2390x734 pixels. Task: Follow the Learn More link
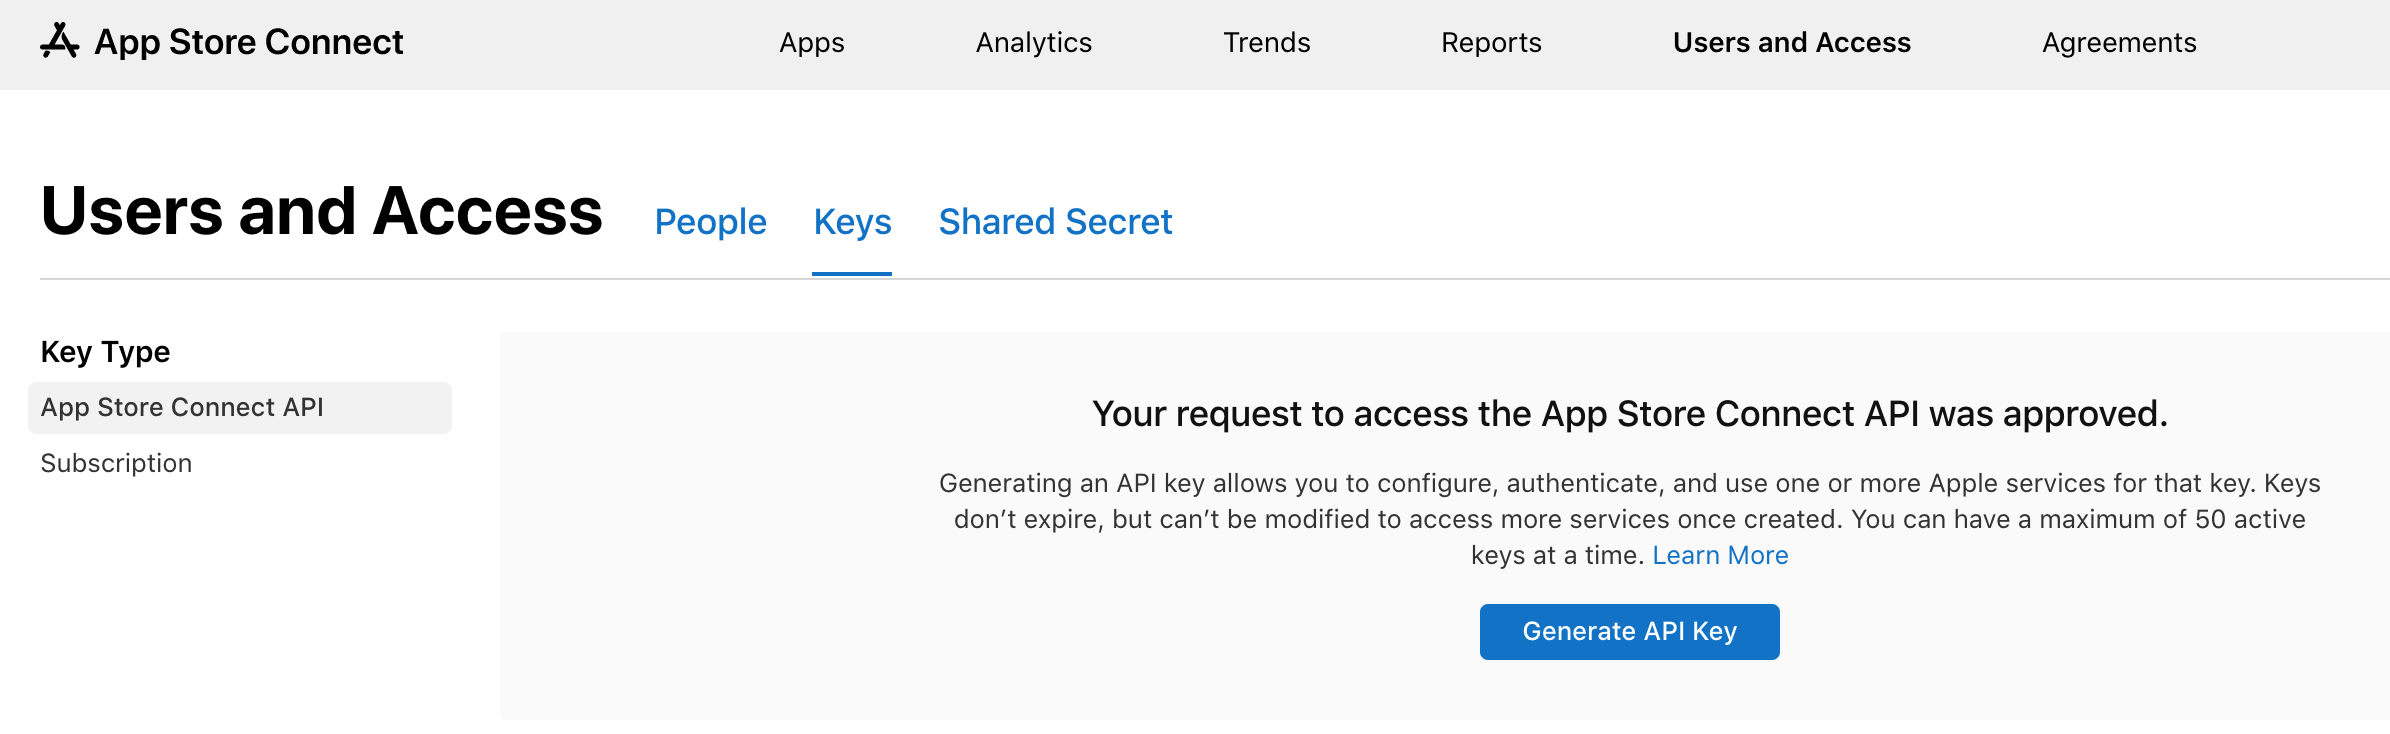pos(1720,555)
